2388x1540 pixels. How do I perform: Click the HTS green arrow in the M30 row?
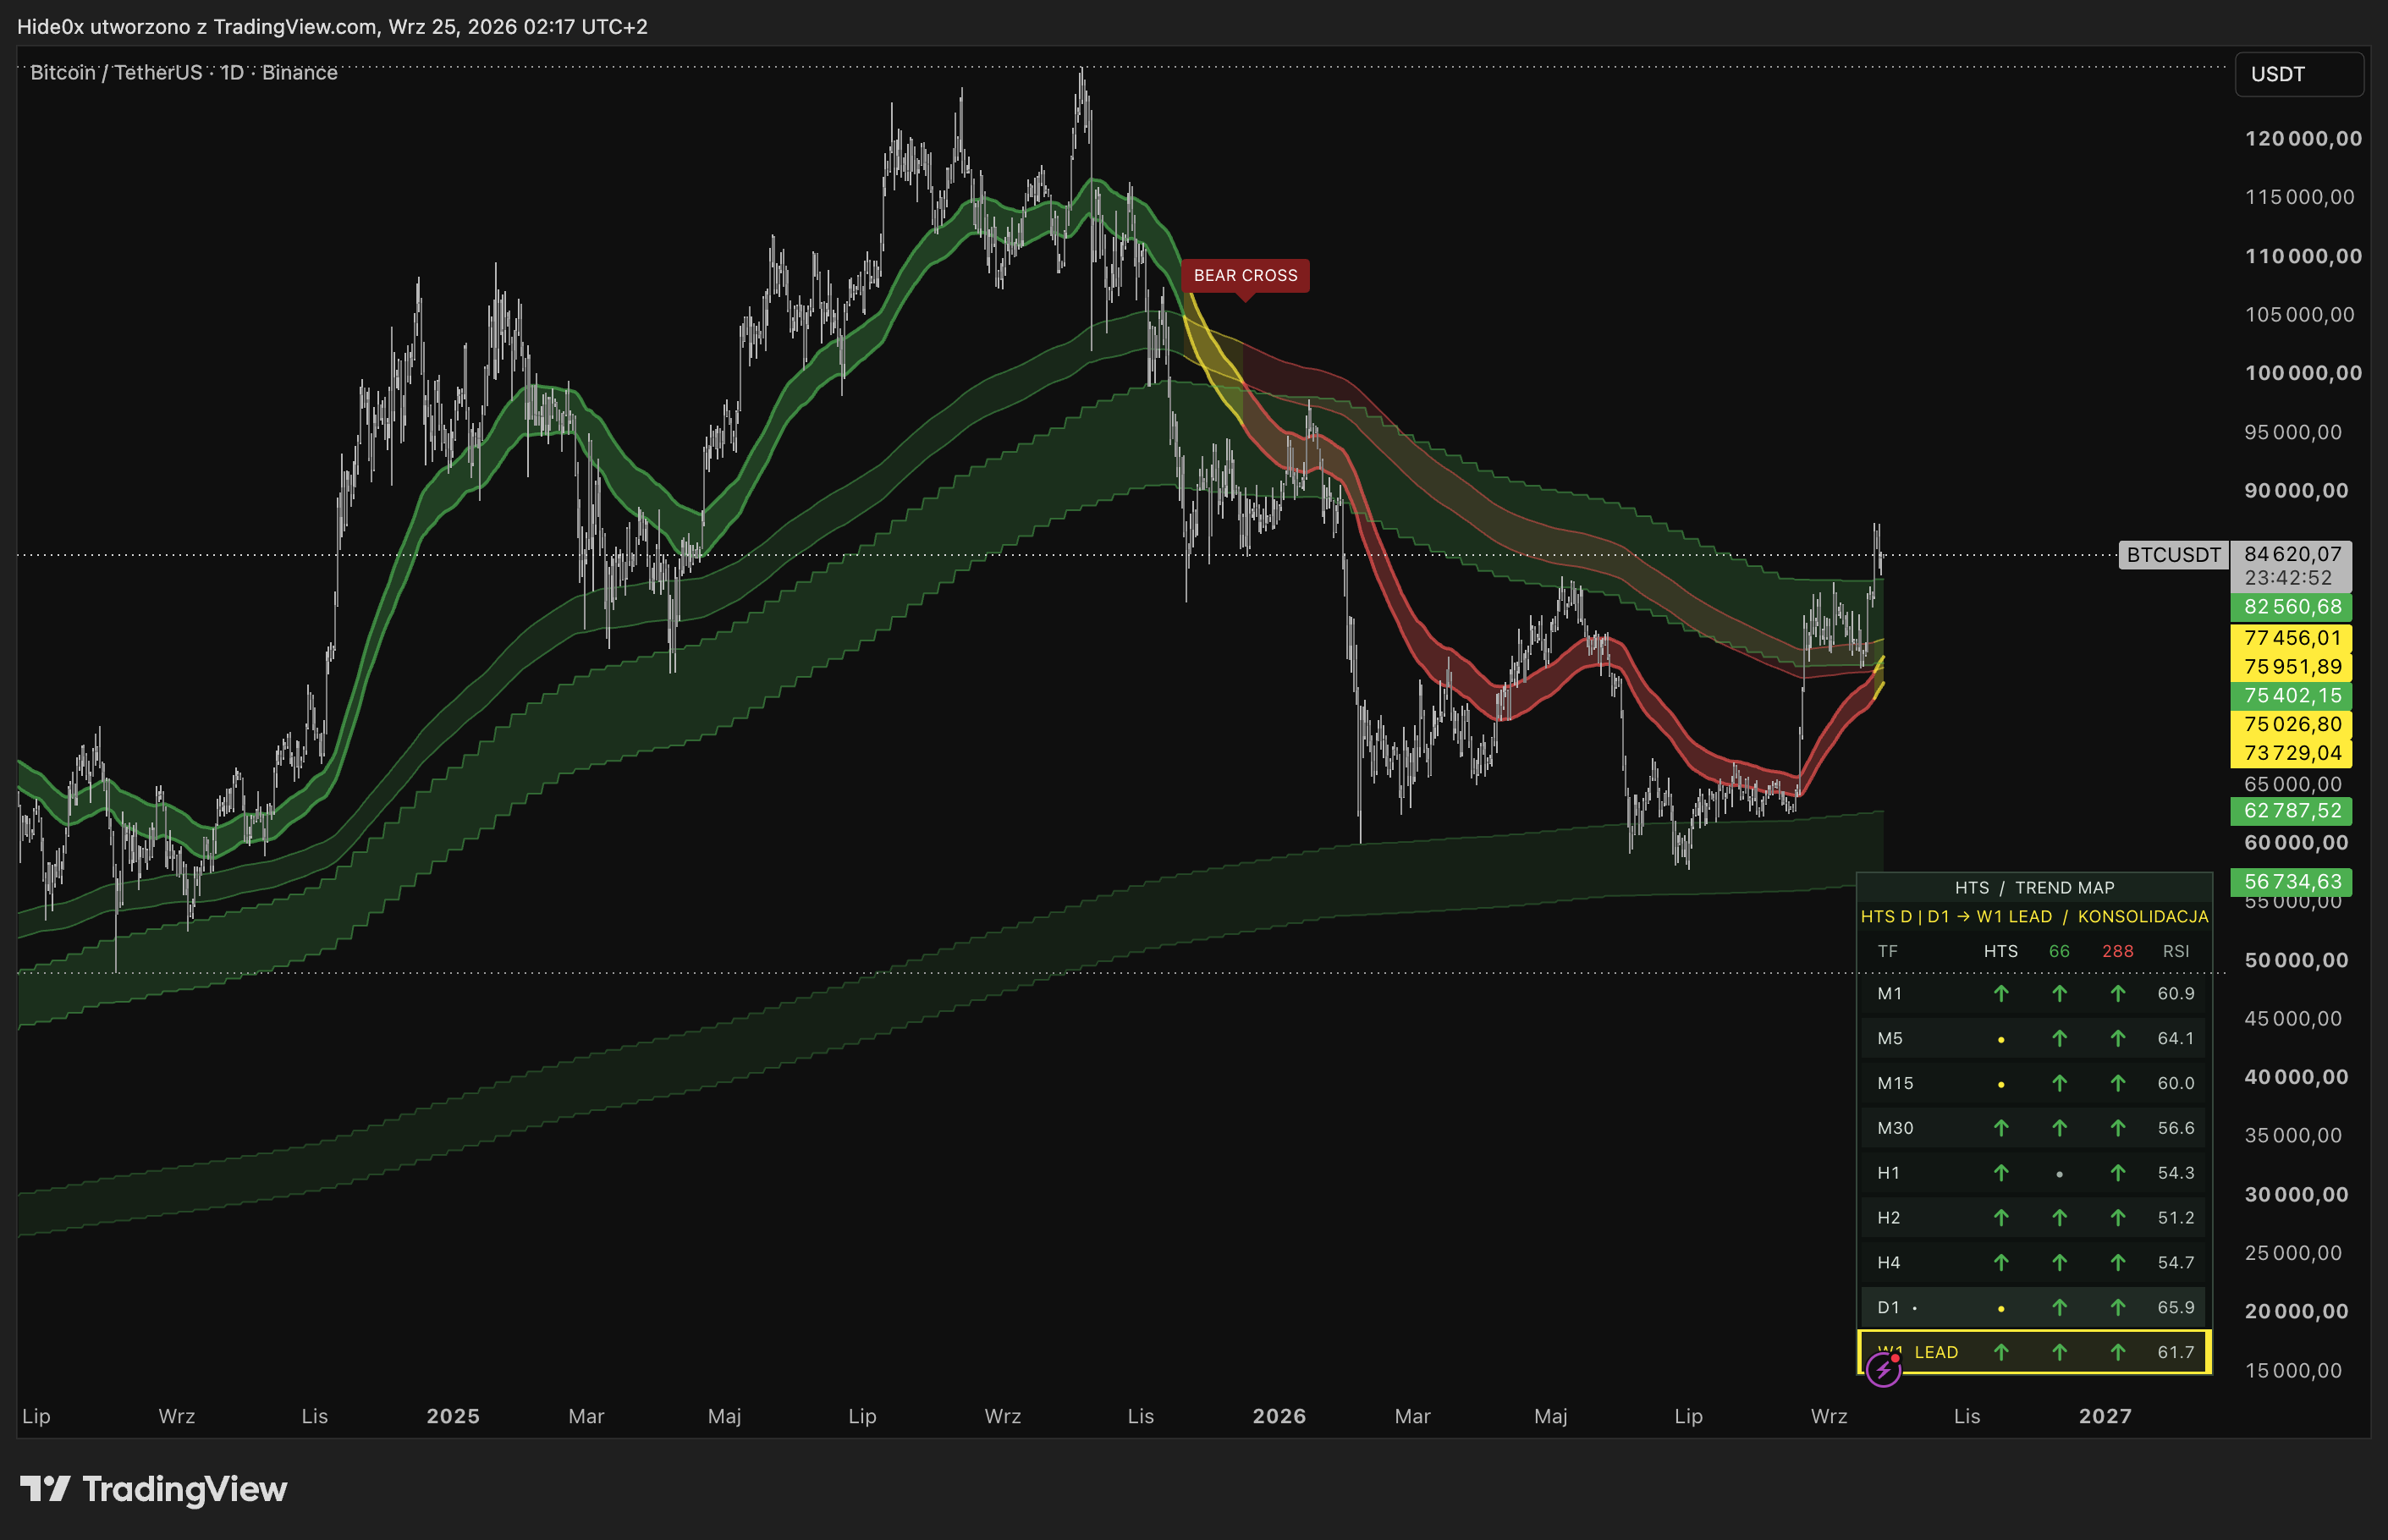[2000, 1128]
